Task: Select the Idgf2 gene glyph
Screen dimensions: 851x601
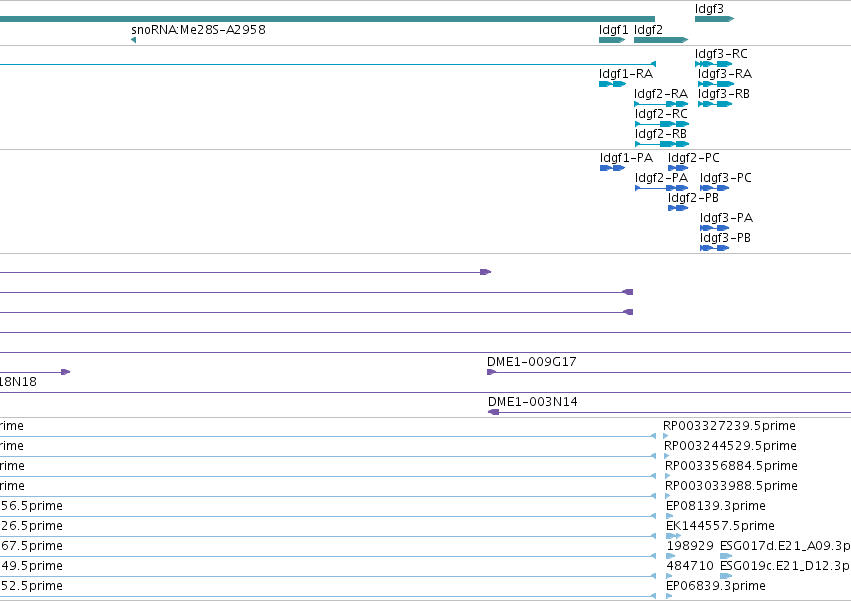Action: pyautogui.click(x=661, y=40)
